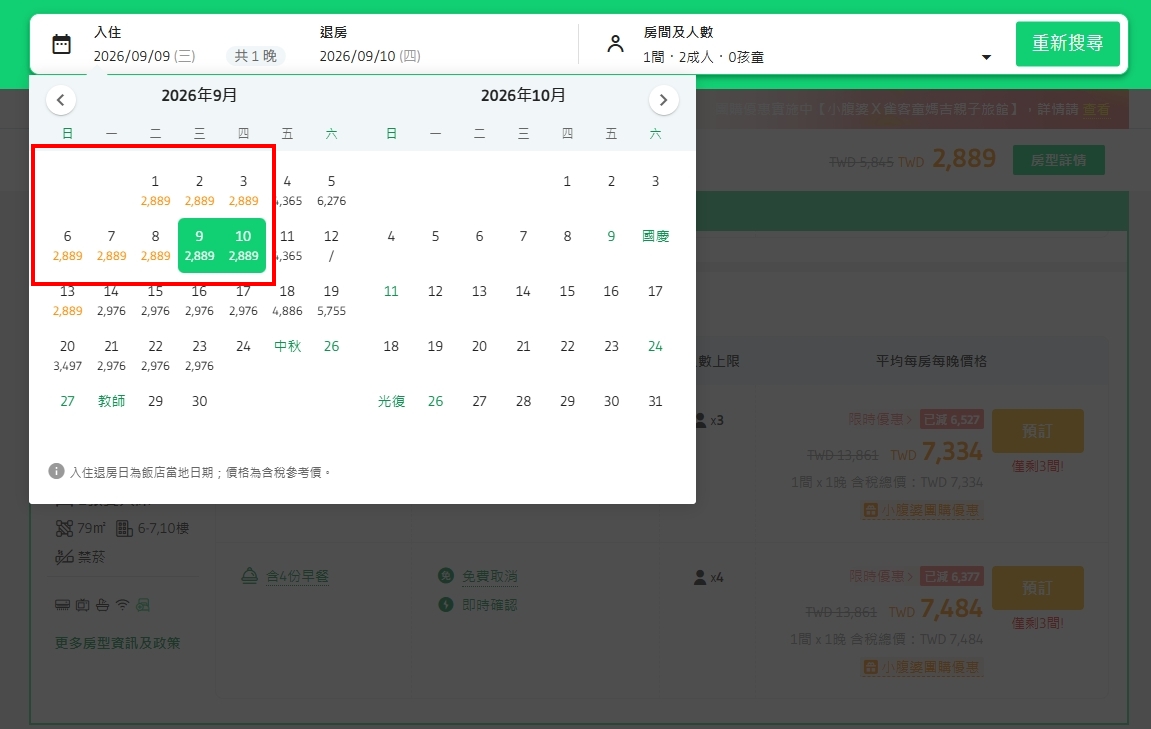This screenshot has height=729, width=1151.
Task: Select highlighted September 10 date
Action: 243,245
